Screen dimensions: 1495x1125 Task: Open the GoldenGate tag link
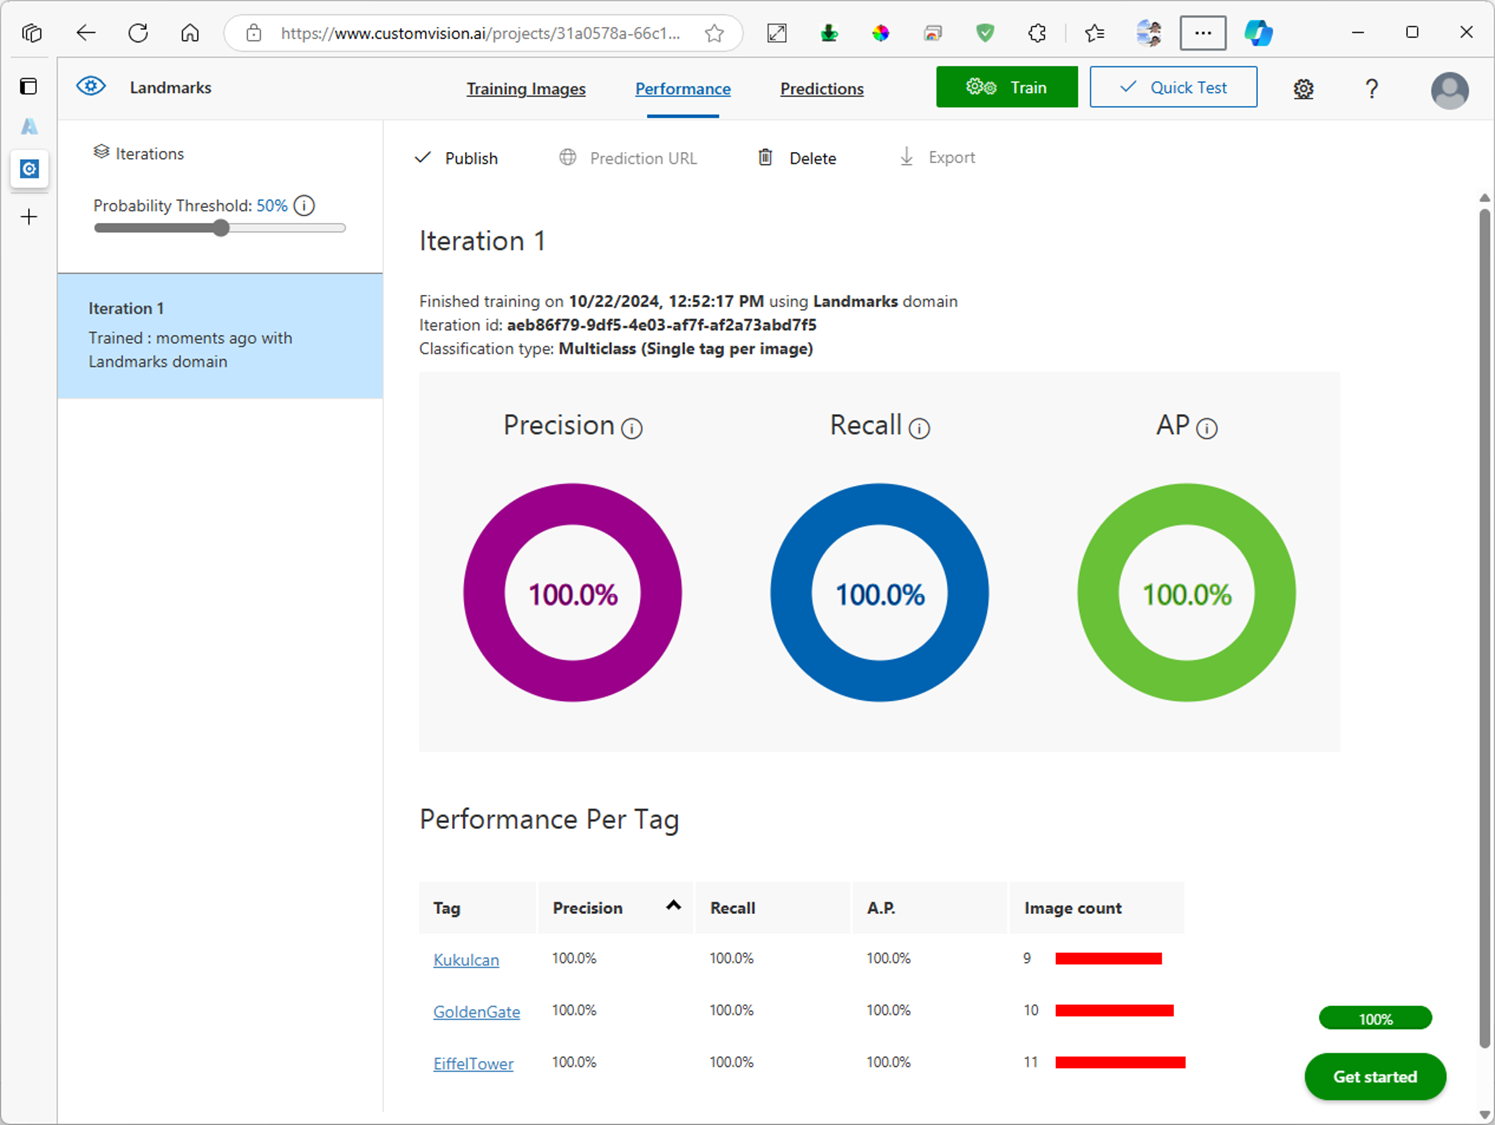coord(477,1012)
